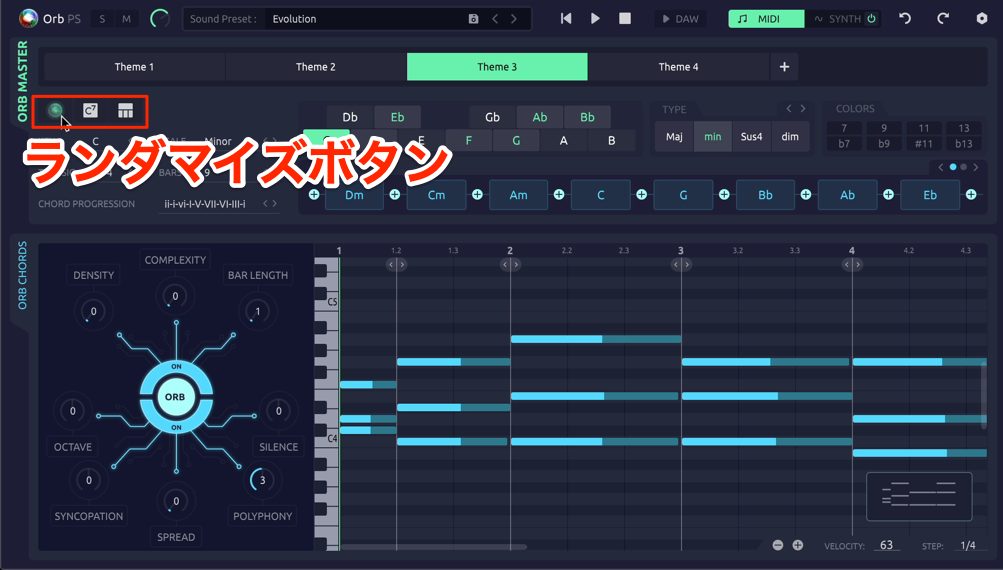Toggle the central ORB button
1003x570 pixels.
[x=175, y=397]
